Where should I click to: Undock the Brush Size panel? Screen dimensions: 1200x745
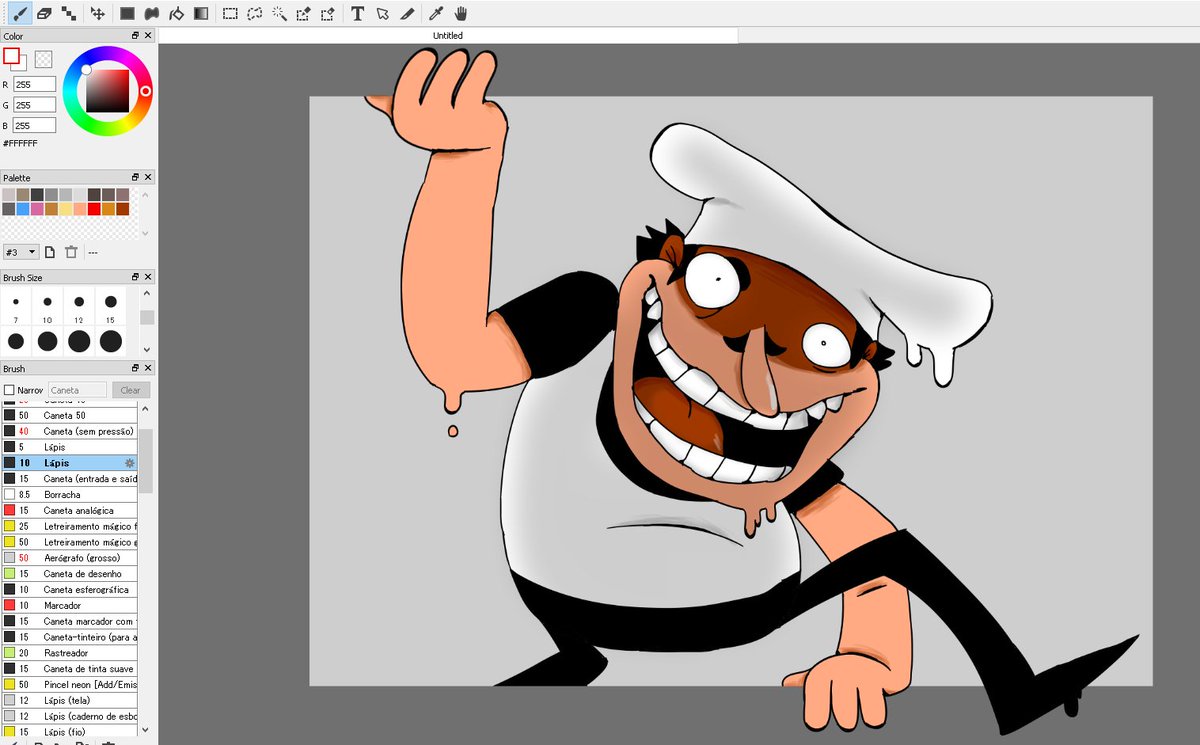coord(135,277)
